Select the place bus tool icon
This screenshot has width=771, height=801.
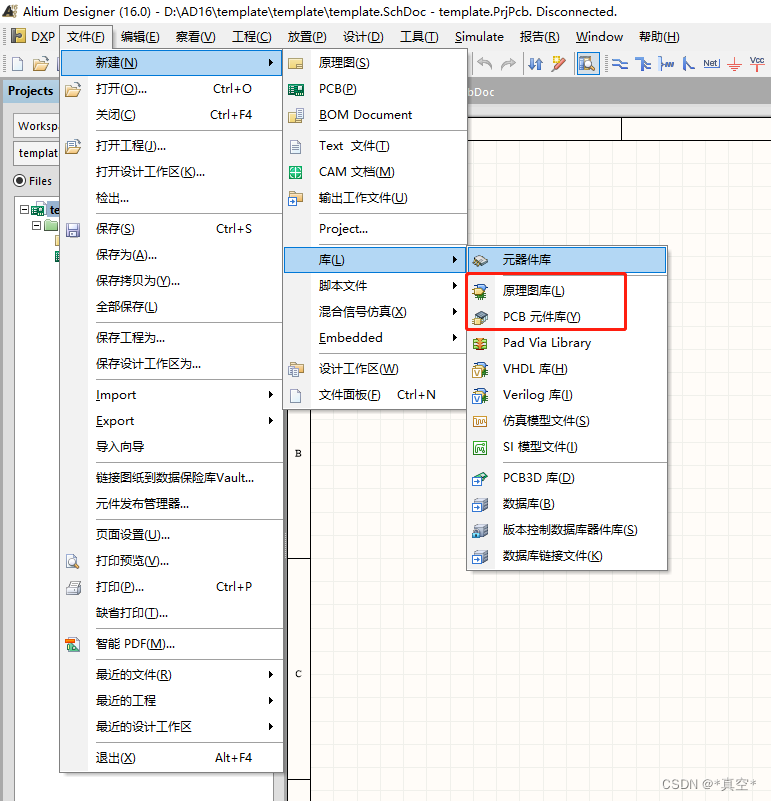tap(643, 64)
